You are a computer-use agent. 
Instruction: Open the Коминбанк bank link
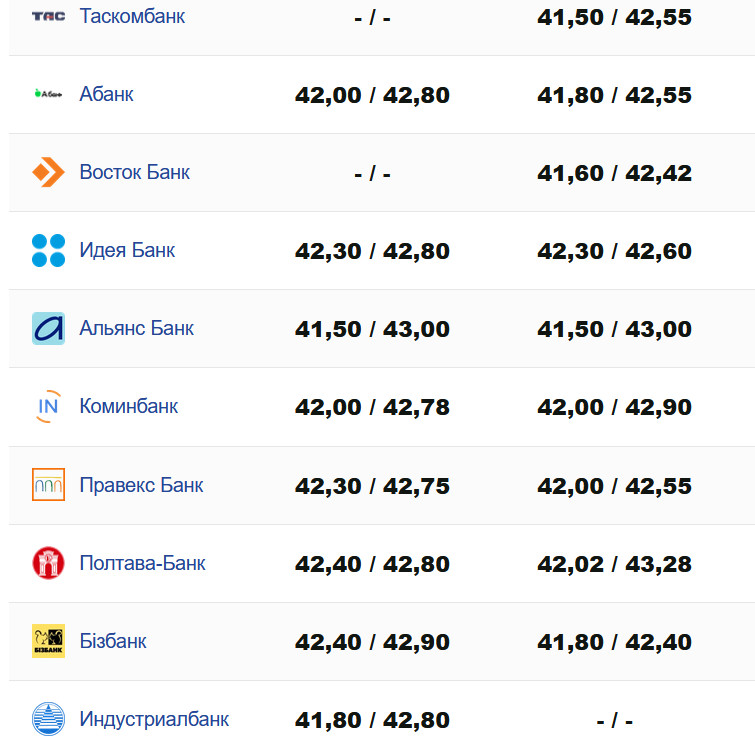[128, 406]
